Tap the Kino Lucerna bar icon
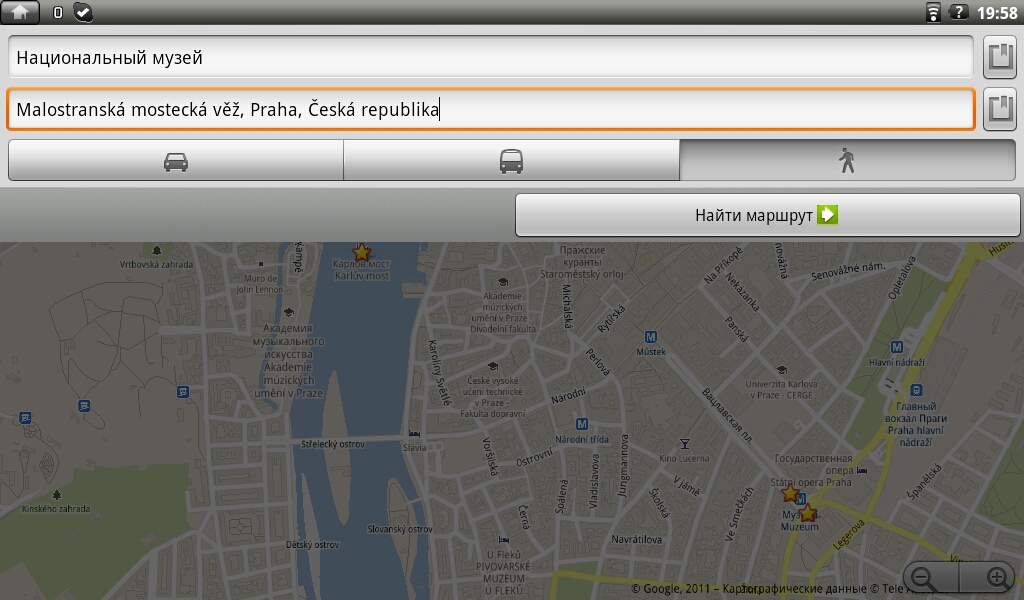Screen dimensions: 1024x600 point(684,444)
